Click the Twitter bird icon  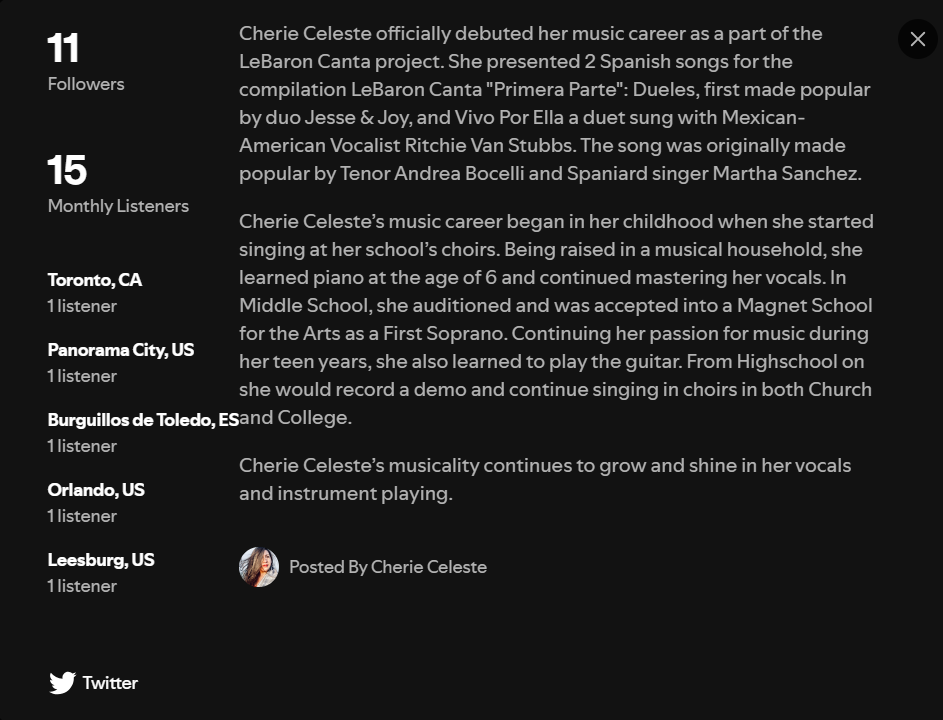click(62, 683)
